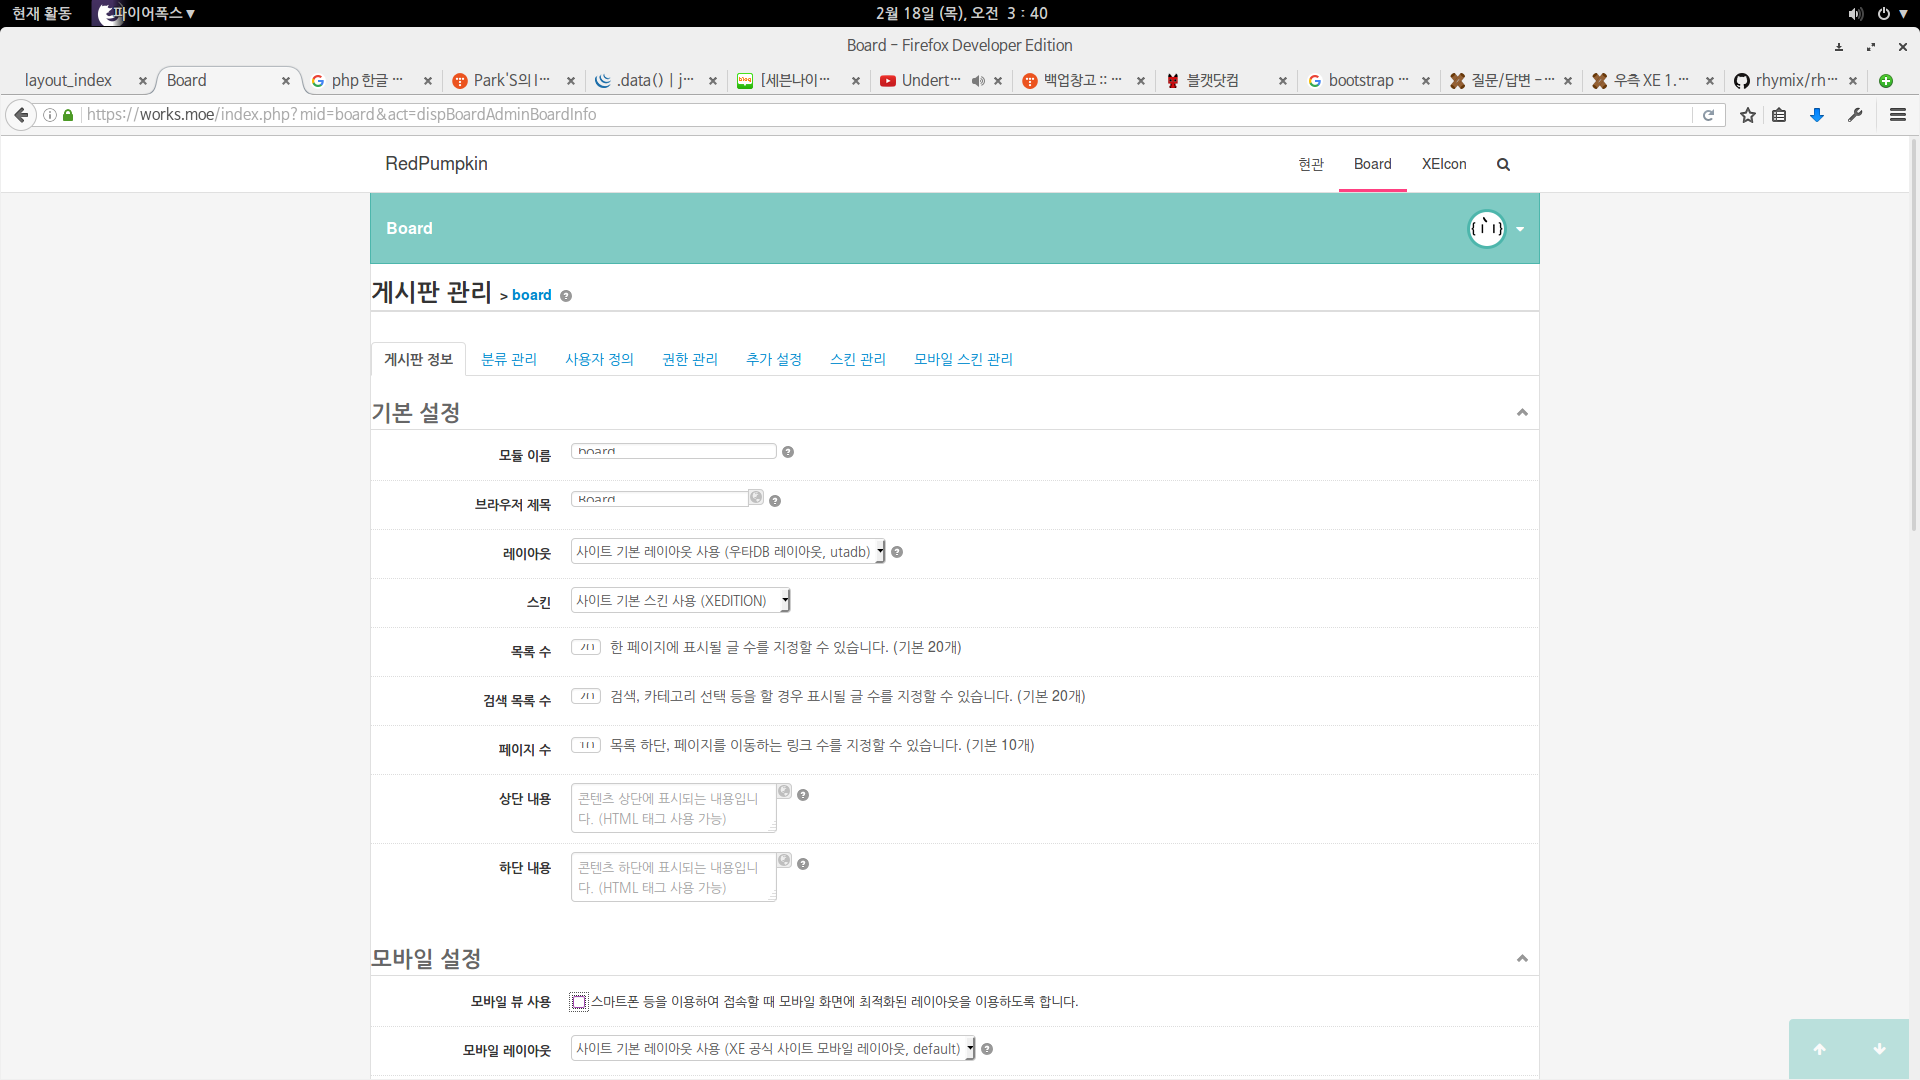Bookmark this page with the star icon

(1747, 114)
